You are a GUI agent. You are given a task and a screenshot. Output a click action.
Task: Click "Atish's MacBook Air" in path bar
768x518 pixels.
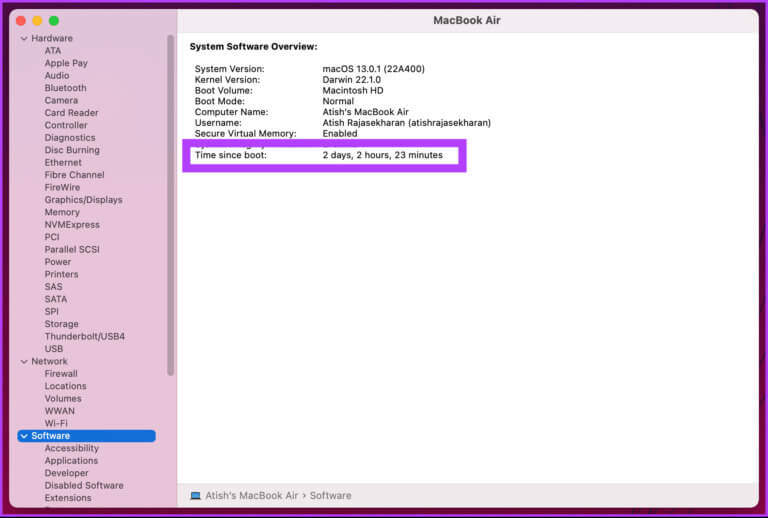point(252,495)
